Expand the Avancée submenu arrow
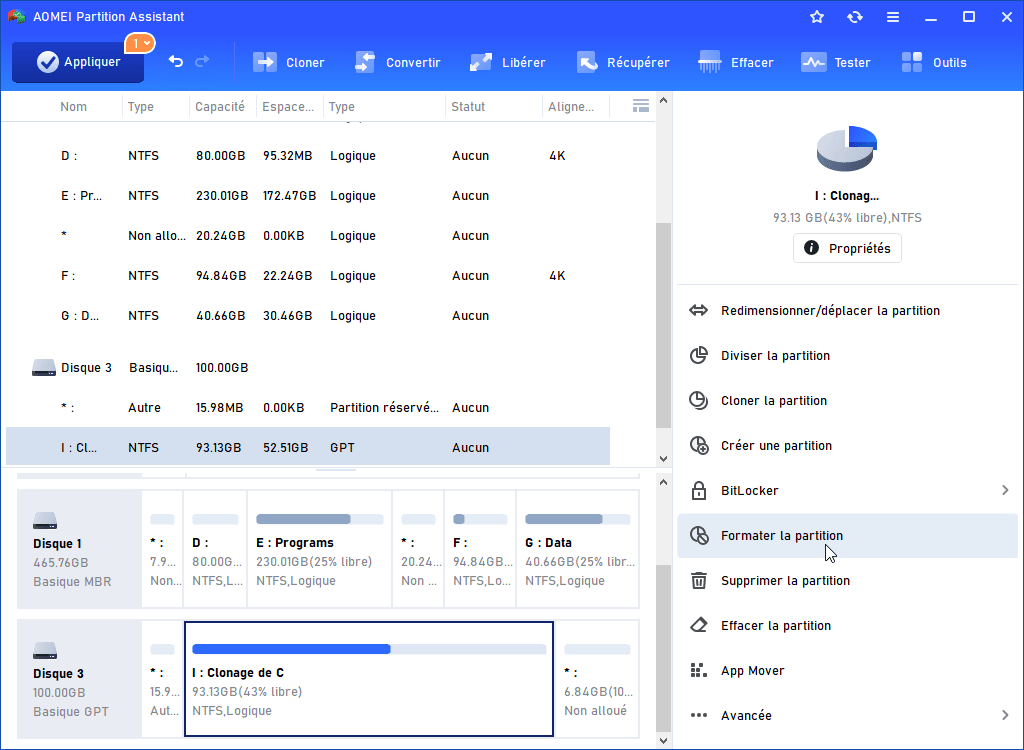The width and height of the screenshot is (1024, 750). (1005, 715)
